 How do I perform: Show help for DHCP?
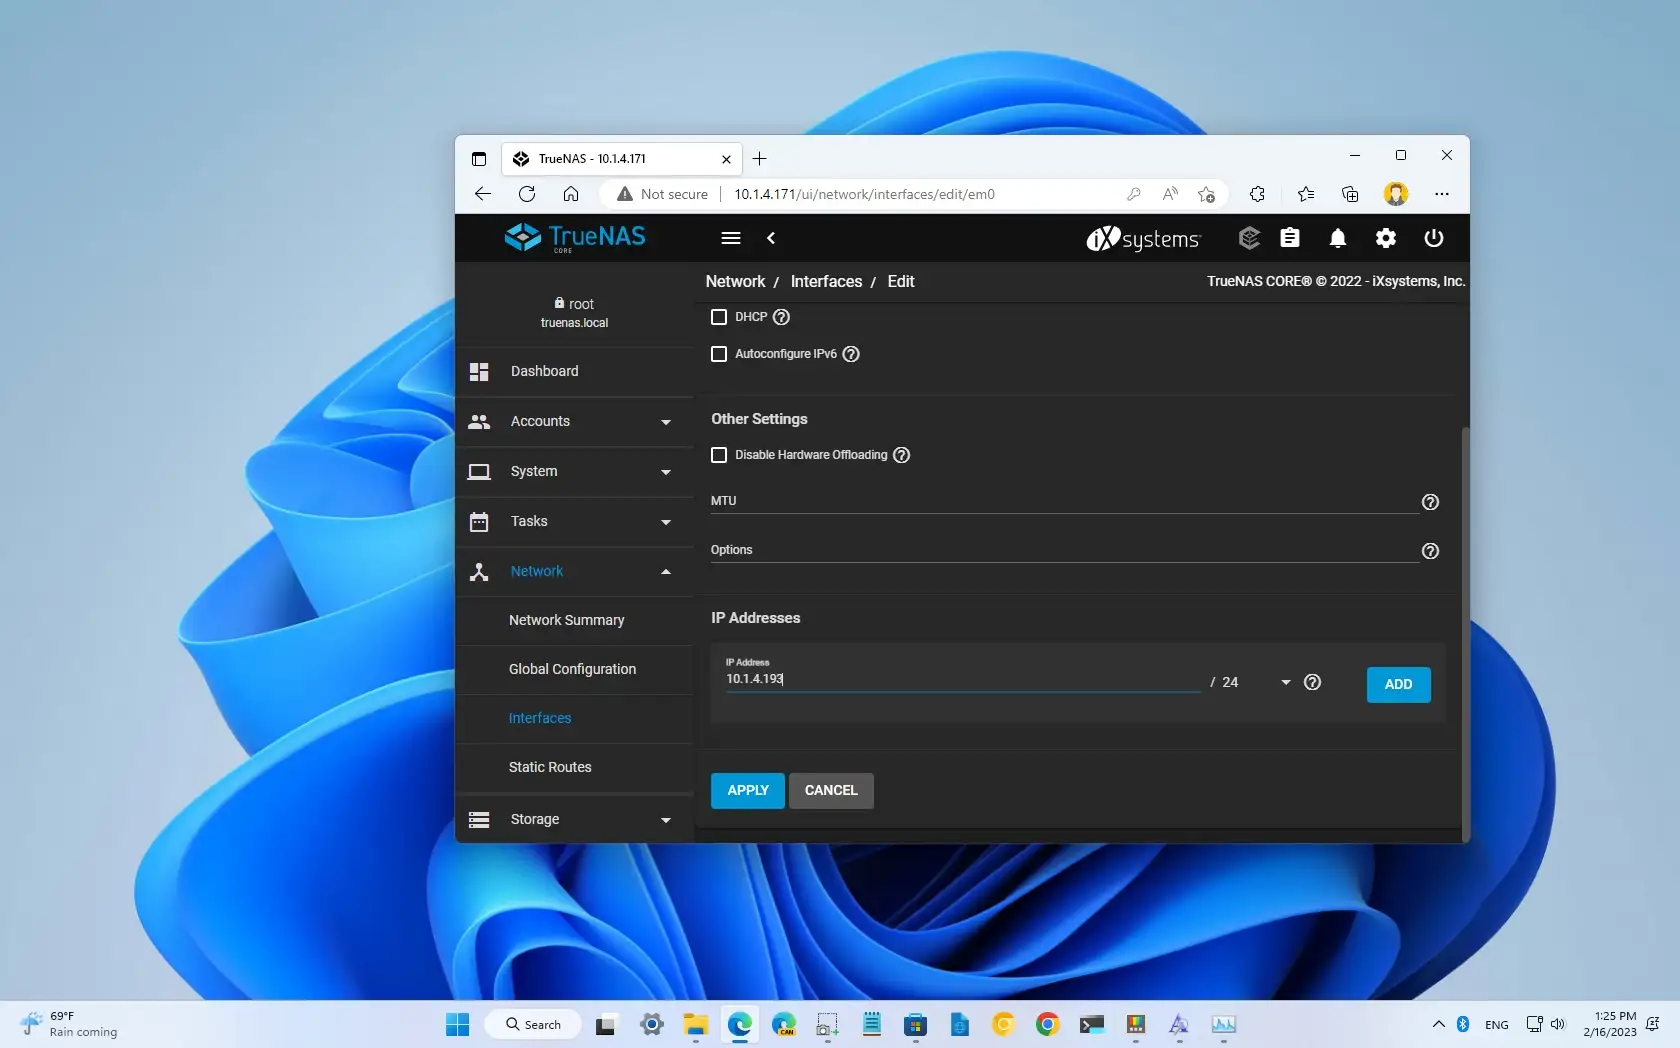(x=782, y=317)
